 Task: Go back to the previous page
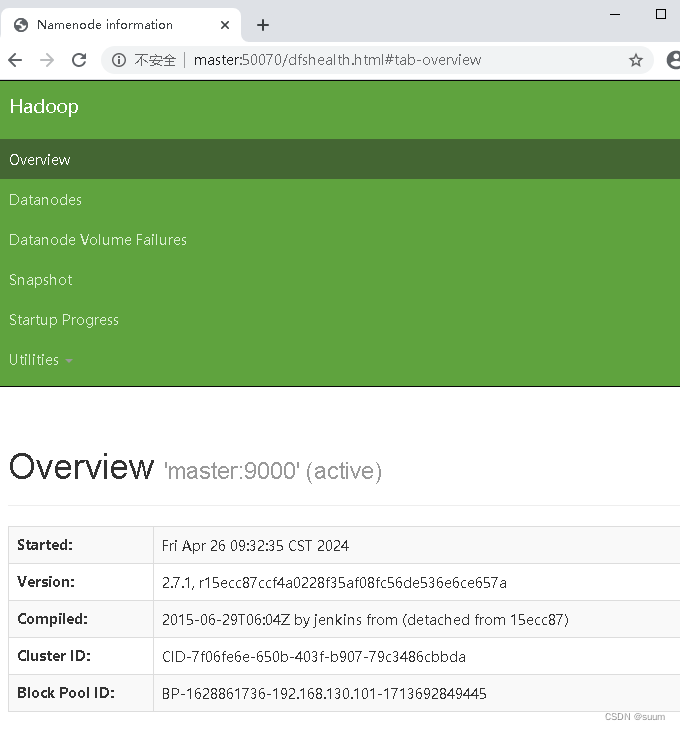coord(15,60)
